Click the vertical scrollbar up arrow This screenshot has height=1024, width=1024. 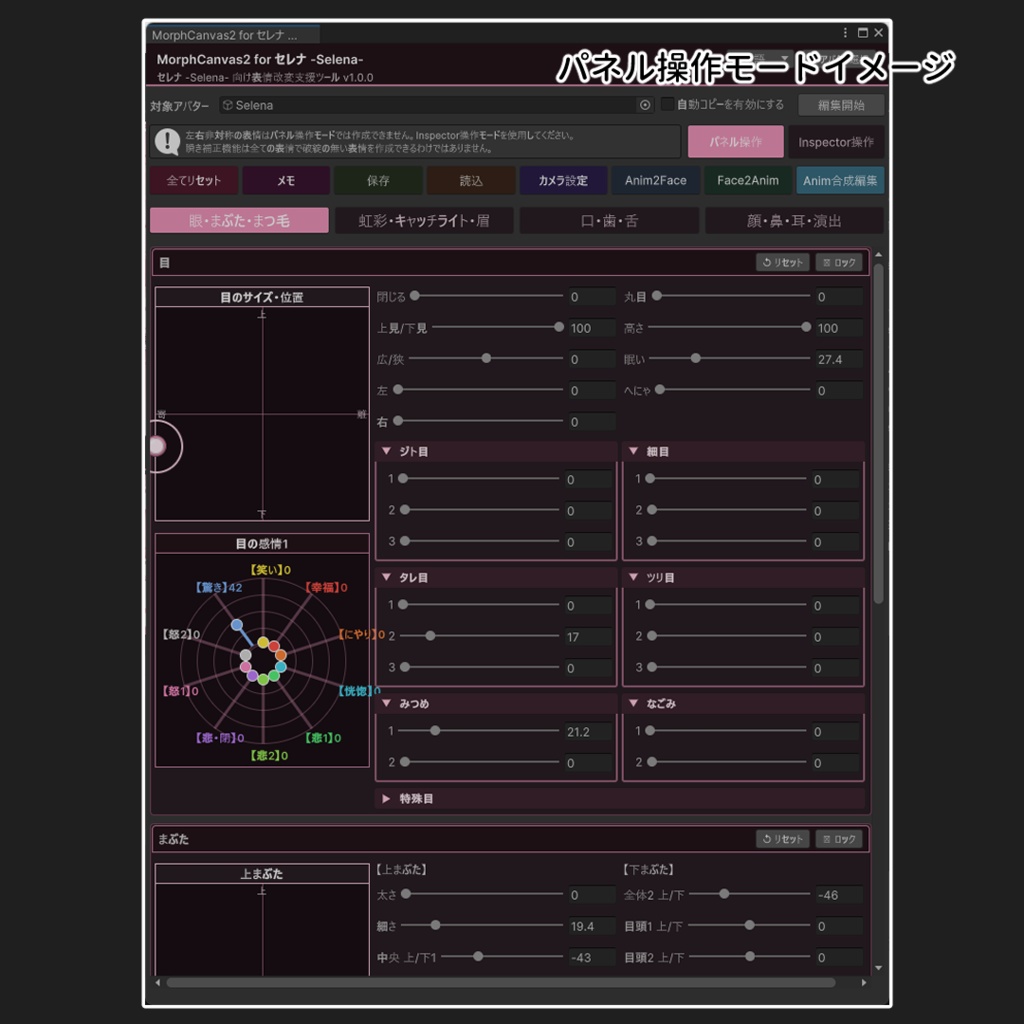878,254
